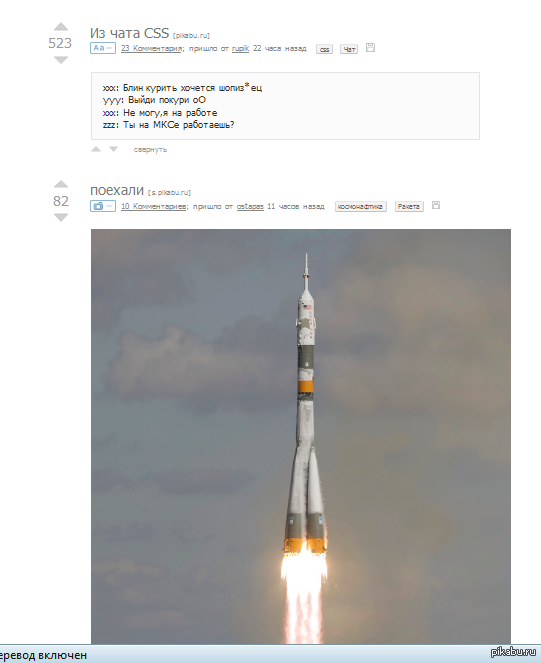Downvote the "поехали" post
The image size is (541, 663).
pyautogui.click(x=61, y=217)
